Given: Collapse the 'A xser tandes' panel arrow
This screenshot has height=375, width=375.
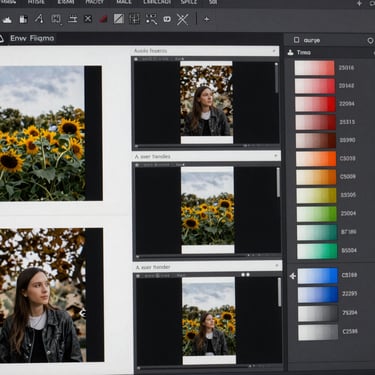Looking at the screenshot, I should (275, 156).
